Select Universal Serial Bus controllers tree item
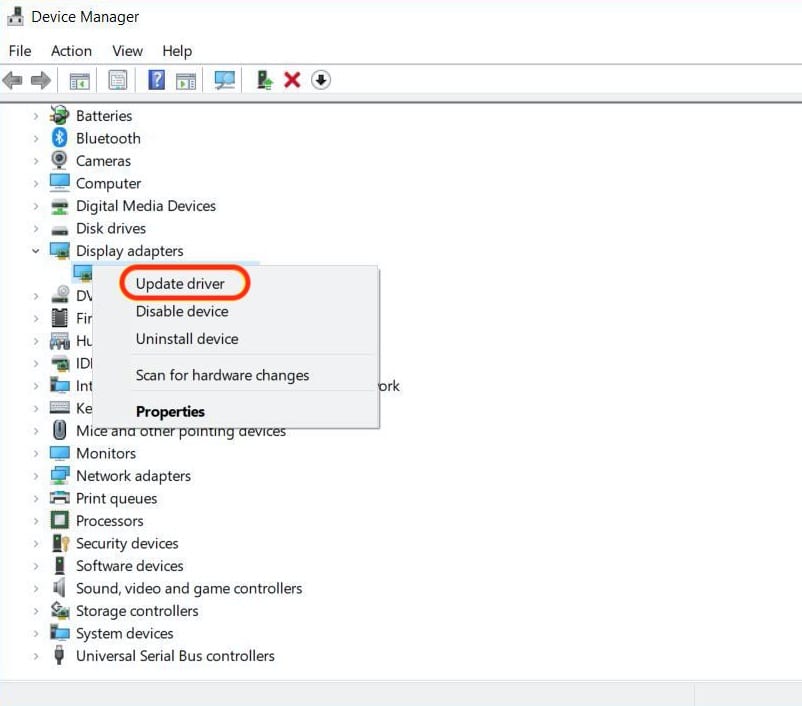 175,656
